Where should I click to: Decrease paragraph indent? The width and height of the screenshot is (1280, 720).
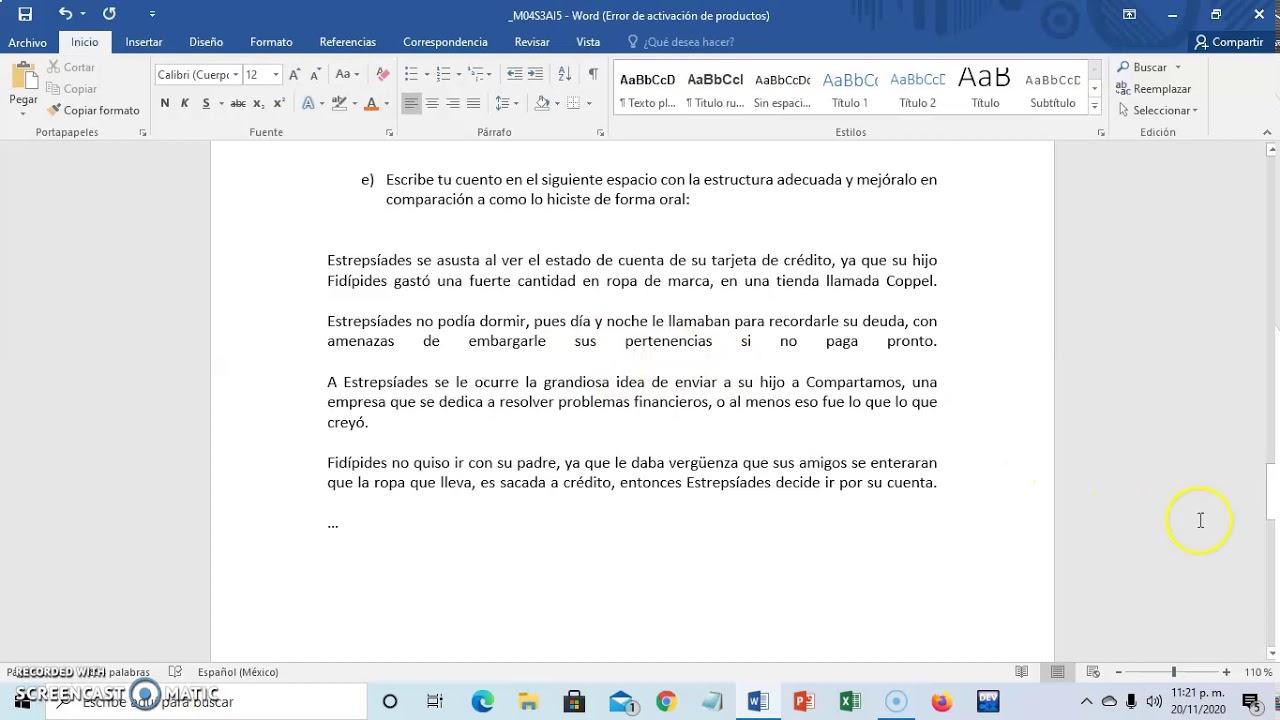514,75
